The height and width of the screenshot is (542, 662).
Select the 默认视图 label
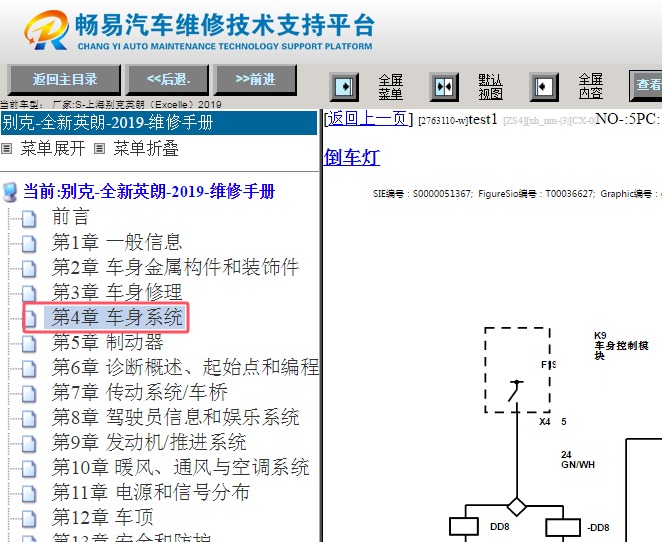click(490, 87)
